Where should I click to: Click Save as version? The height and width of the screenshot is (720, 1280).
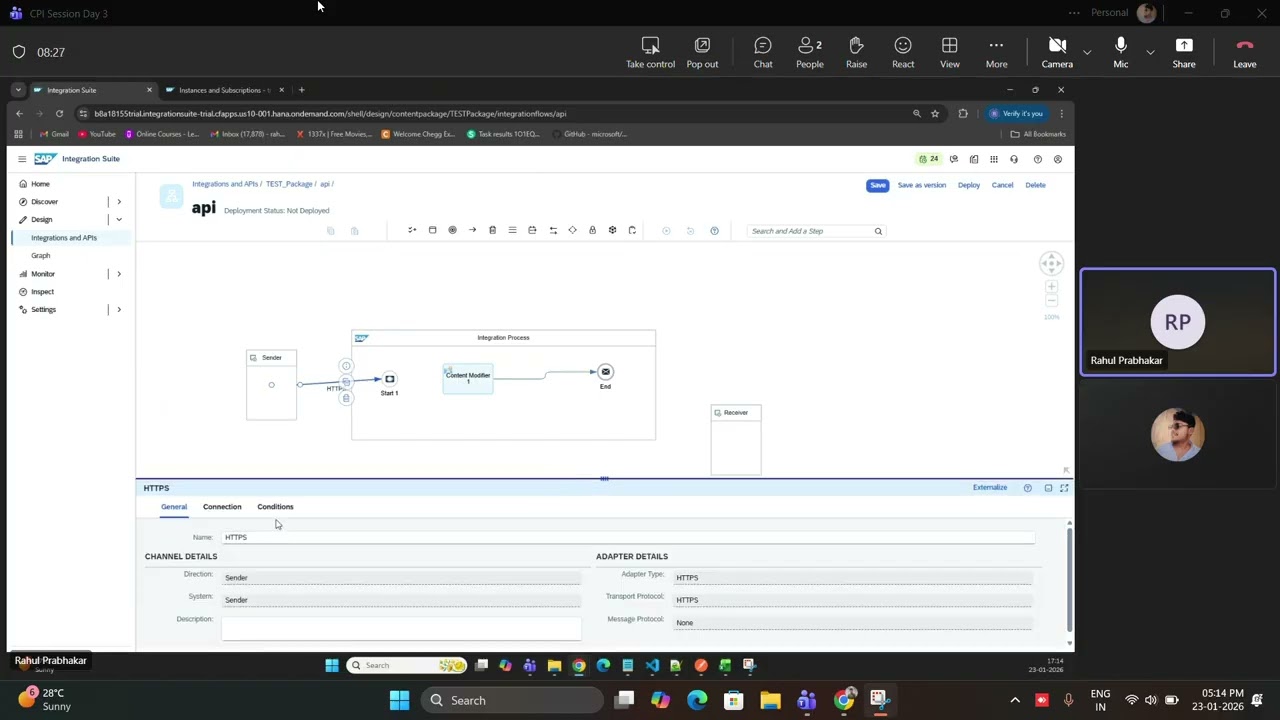tap(921, 185)
